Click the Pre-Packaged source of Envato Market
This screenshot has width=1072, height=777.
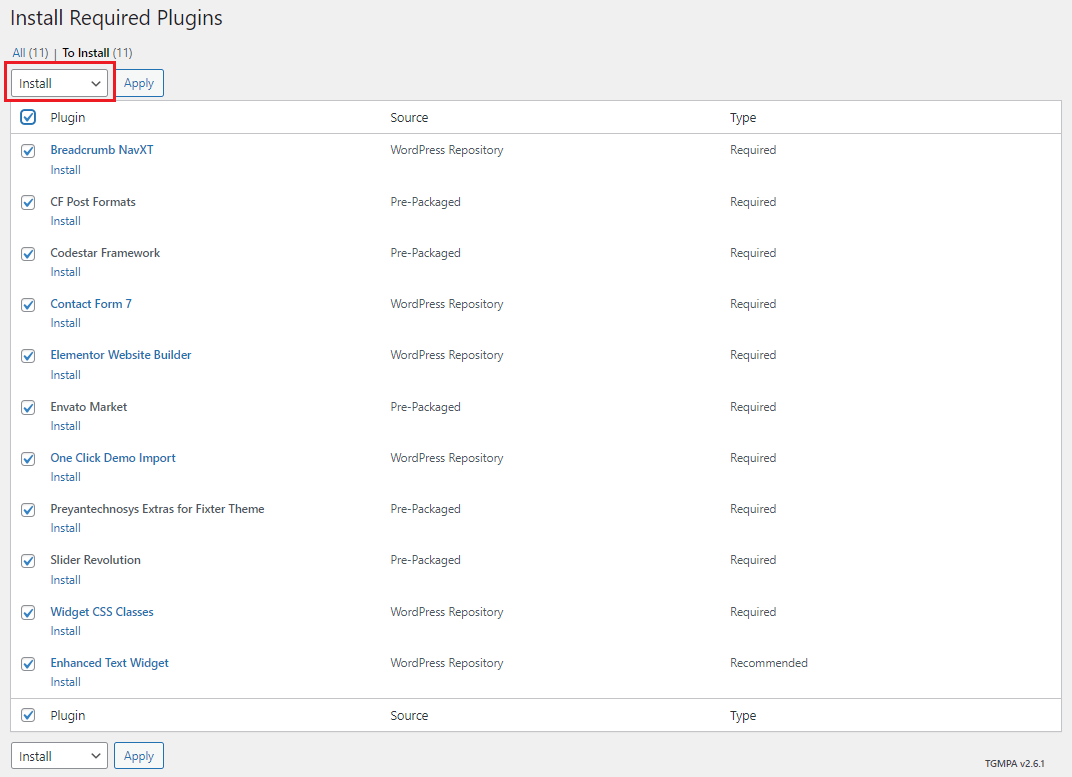click(x=425, y=407)
